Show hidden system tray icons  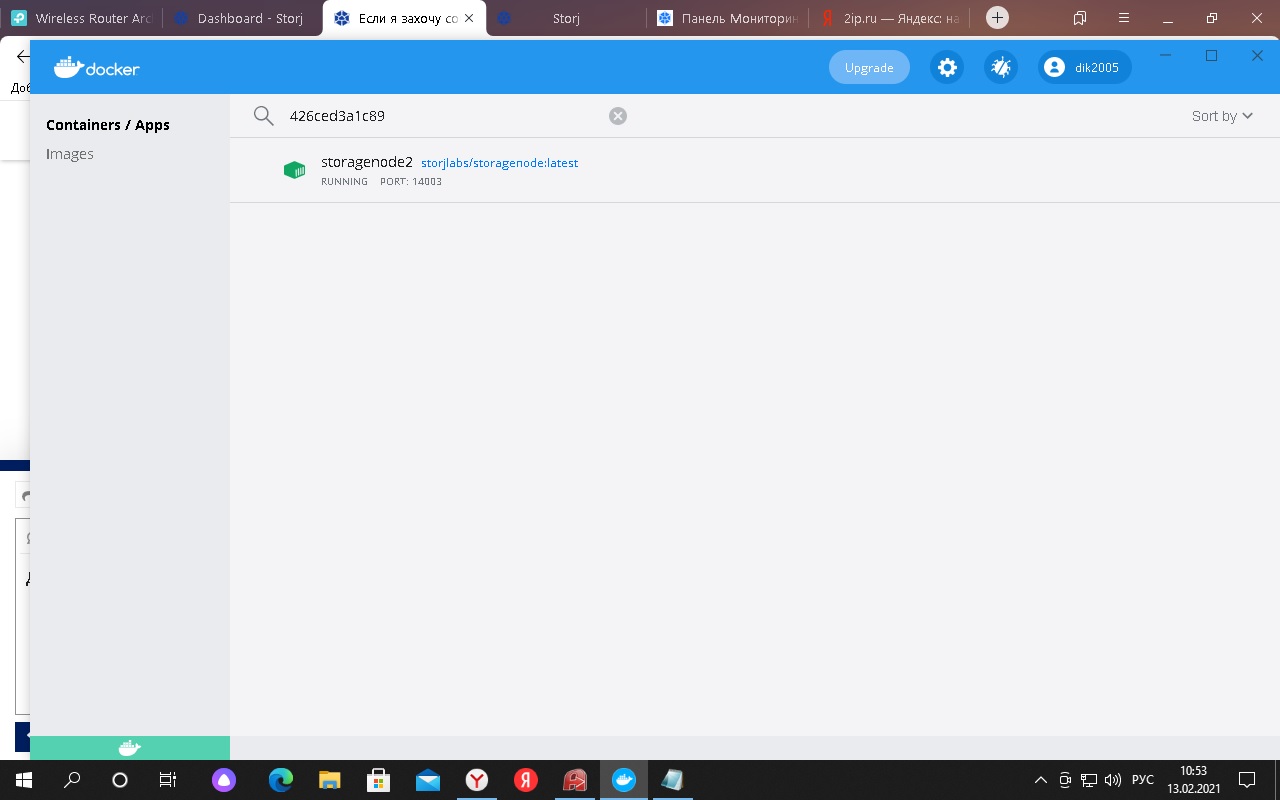pyautogui.click(x=1041, y=780)
